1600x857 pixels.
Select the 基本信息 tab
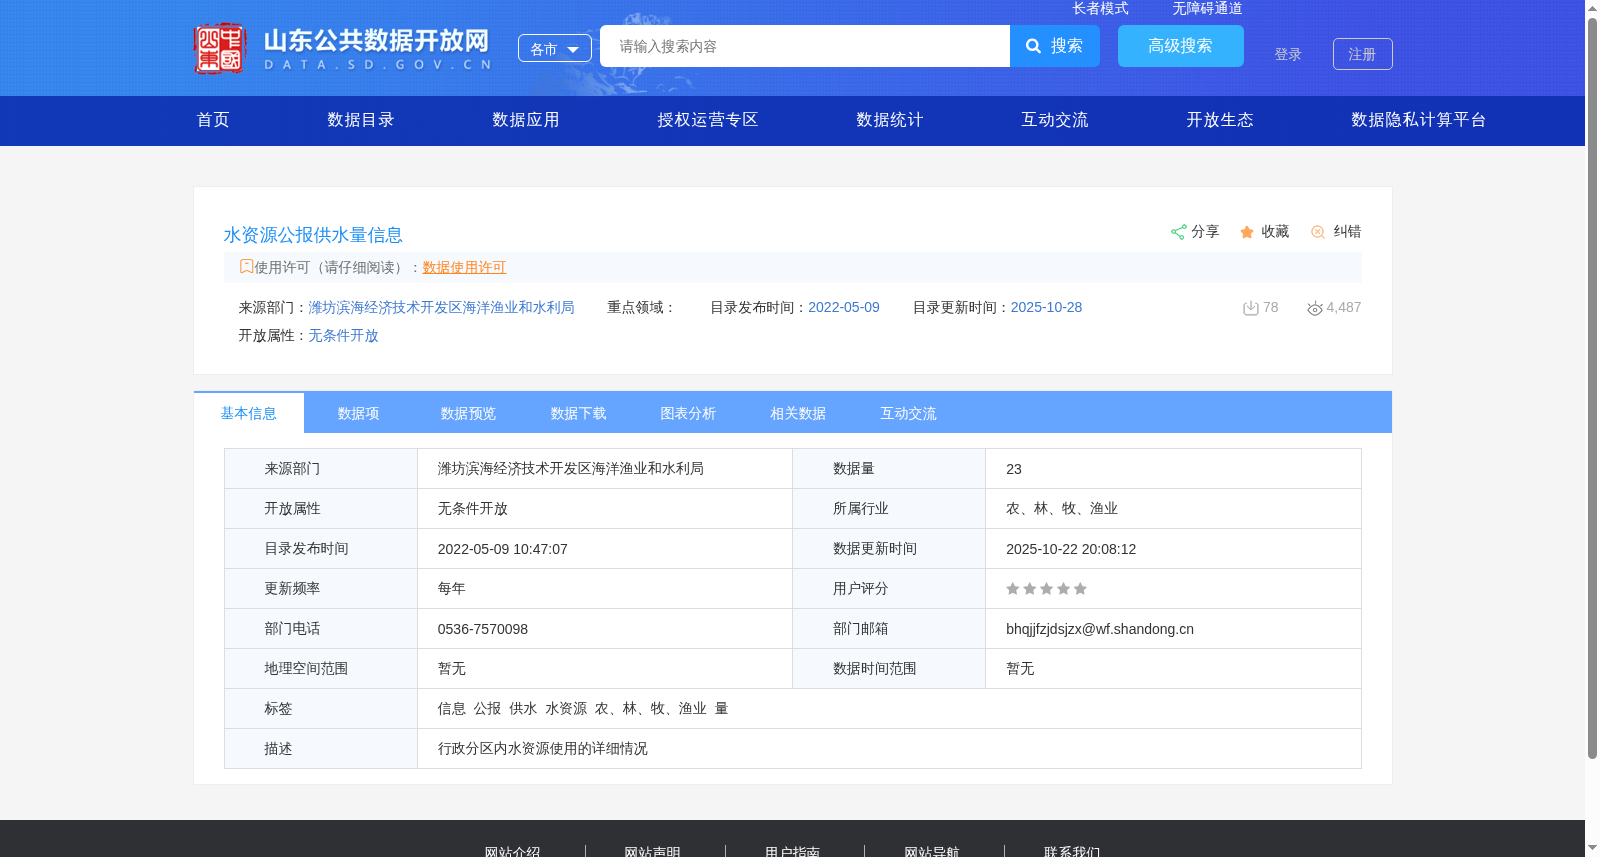click(x=249, y=413)
